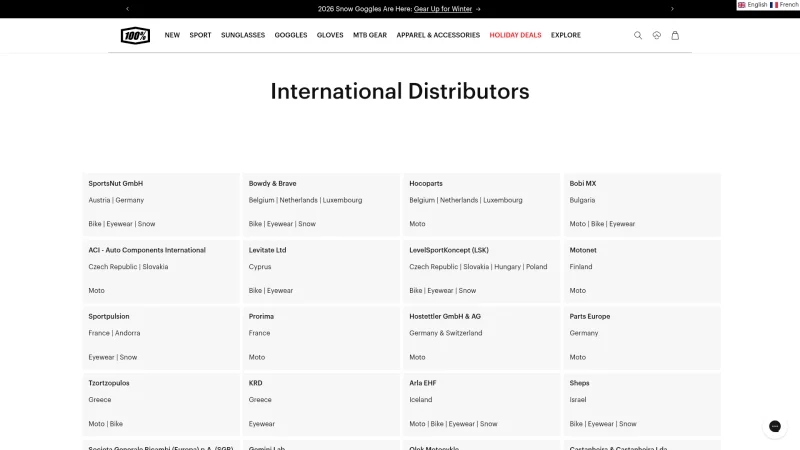The width and height of the screenshot is (800, 450).
Task: Open the search magnifier icon
Action: tap(638, 35)
